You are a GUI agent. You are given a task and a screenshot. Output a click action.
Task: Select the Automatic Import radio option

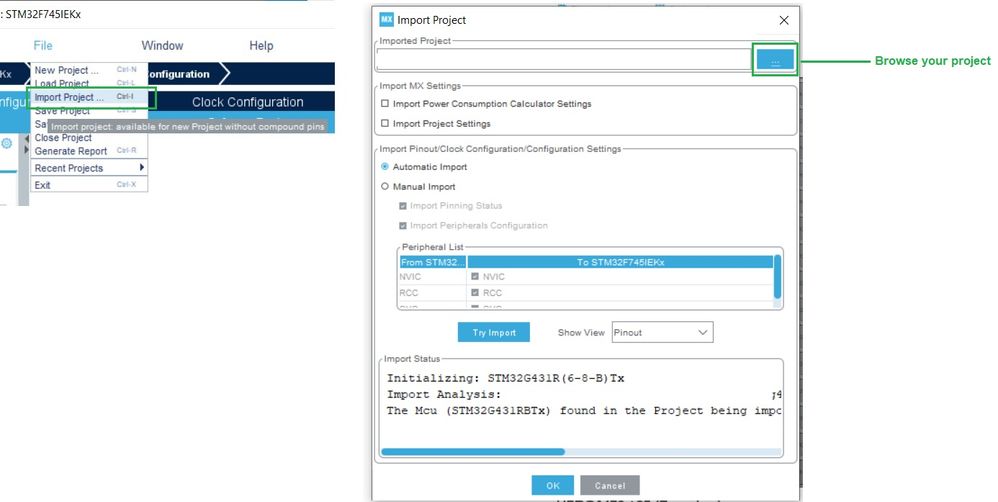[384, 167]
